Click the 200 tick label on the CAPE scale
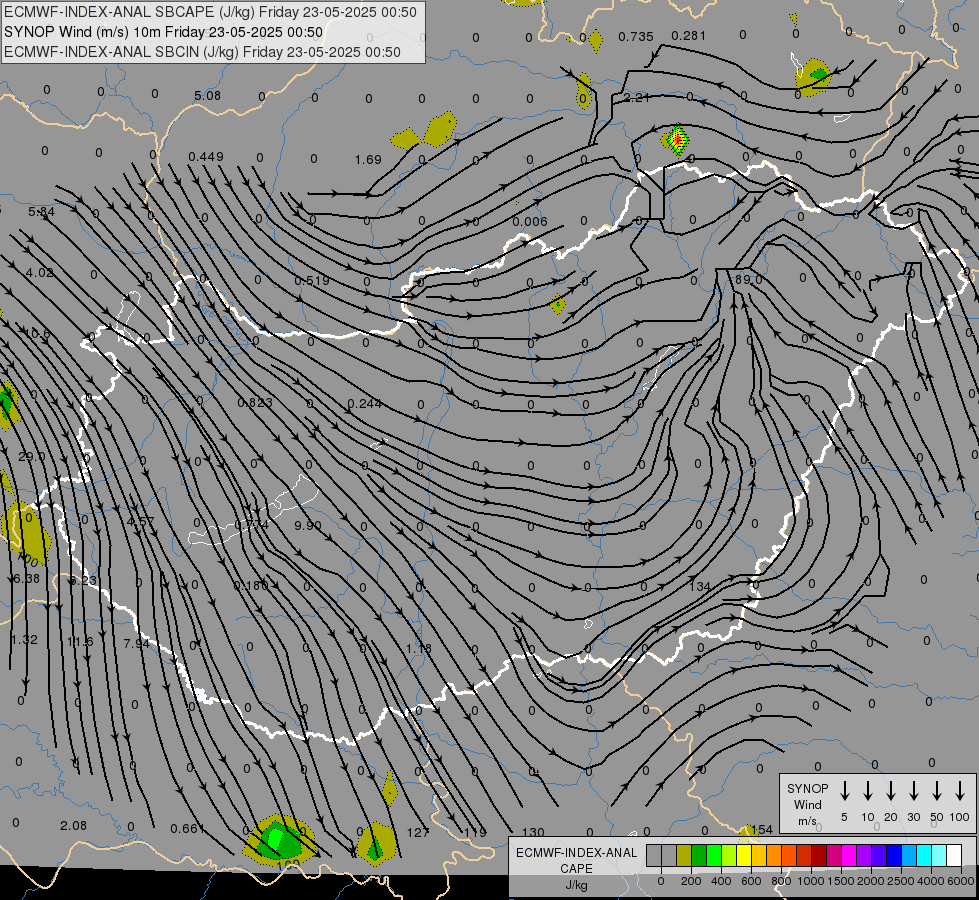Viewport: 979px width, 900px height. click(691, 881)
